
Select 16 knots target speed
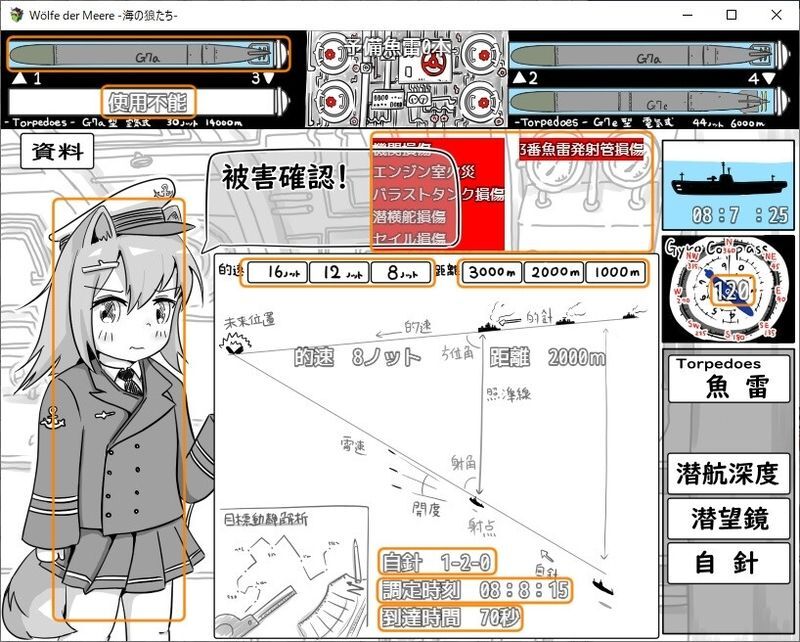(276, 272)
